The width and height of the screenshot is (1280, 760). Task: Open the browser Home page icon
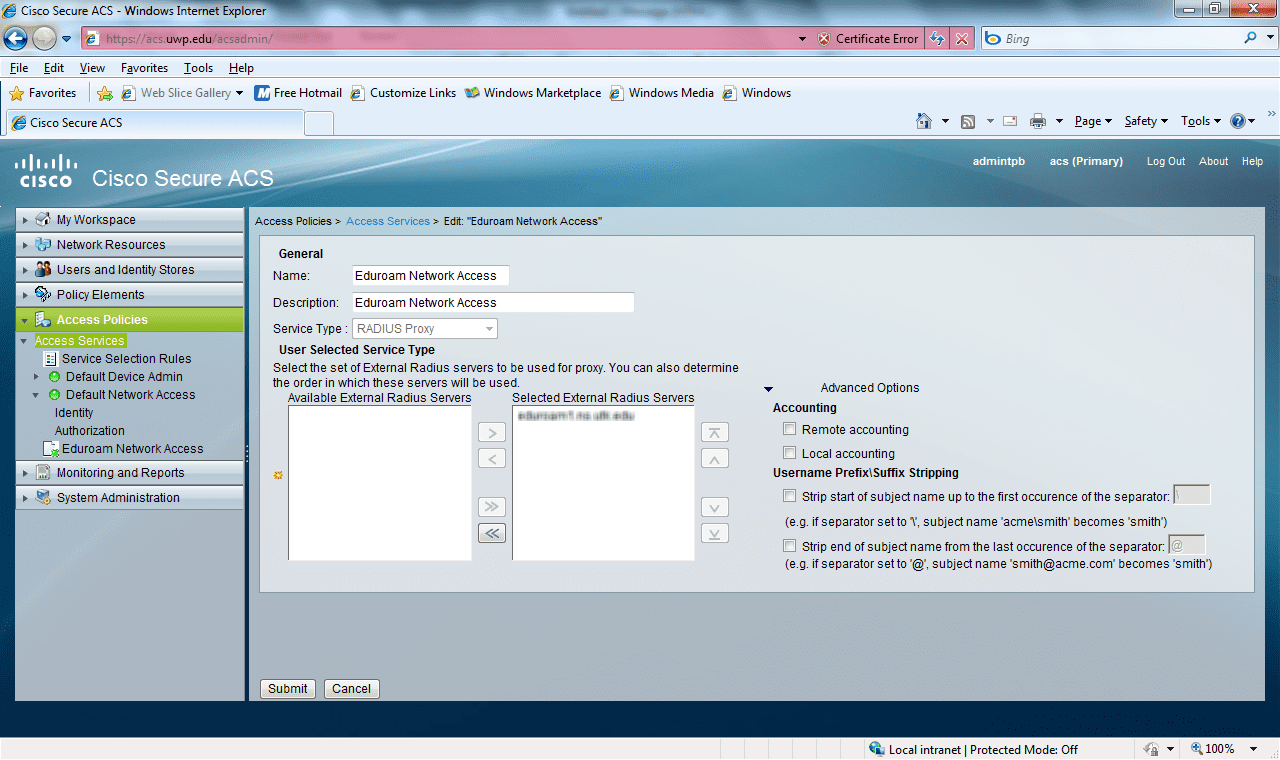[x=924, y=121]
